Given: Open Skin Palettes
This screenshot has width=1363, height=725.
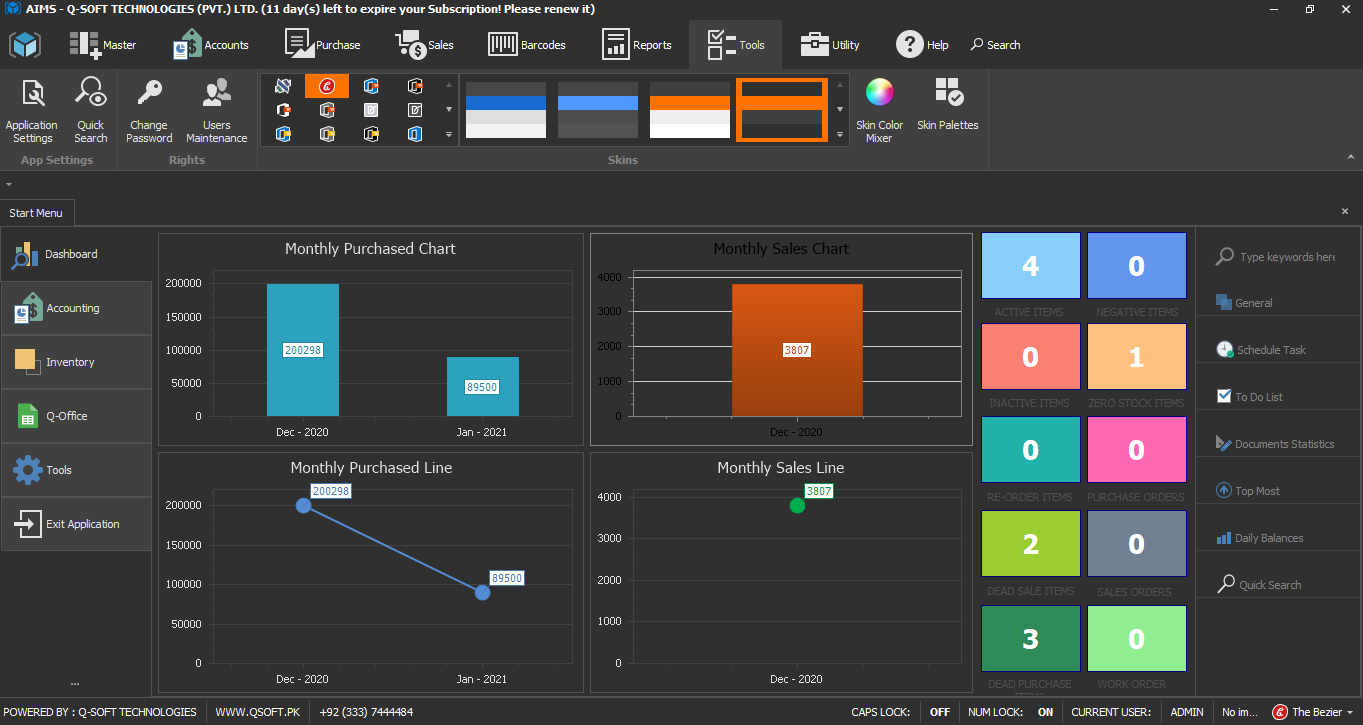Looking at the screenshot, I should tap(947, 105).
